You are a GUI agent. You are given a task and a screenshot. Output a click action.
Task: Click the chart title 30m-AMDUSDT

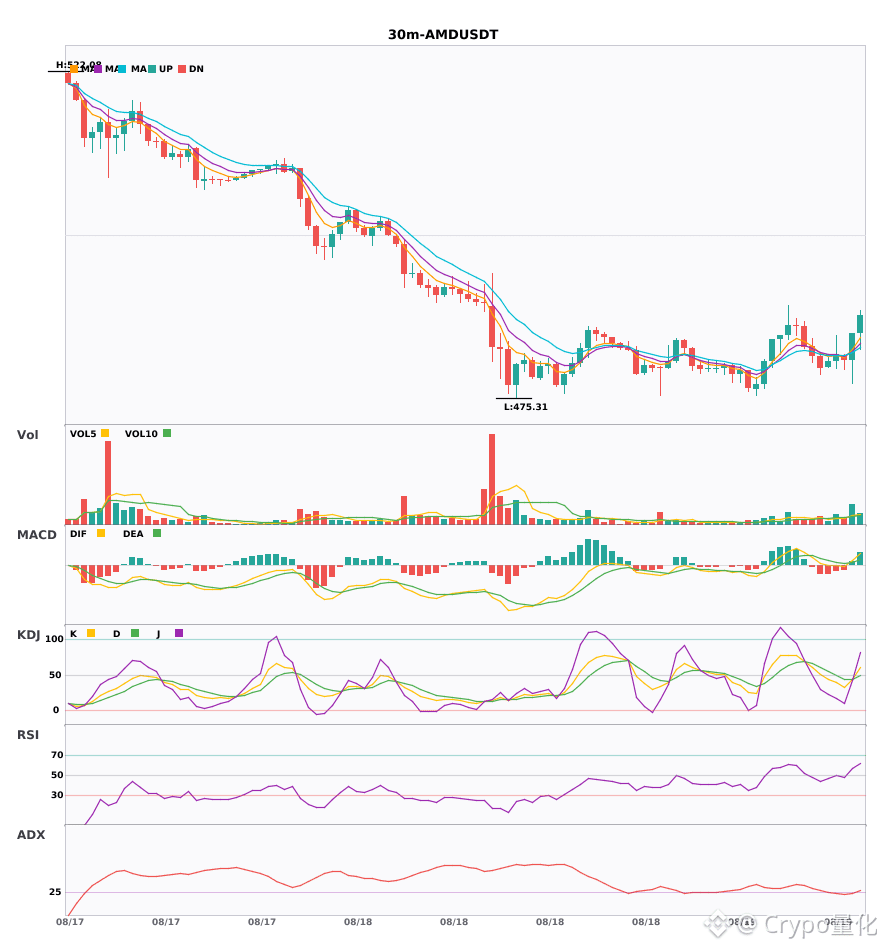pos(443,35)
